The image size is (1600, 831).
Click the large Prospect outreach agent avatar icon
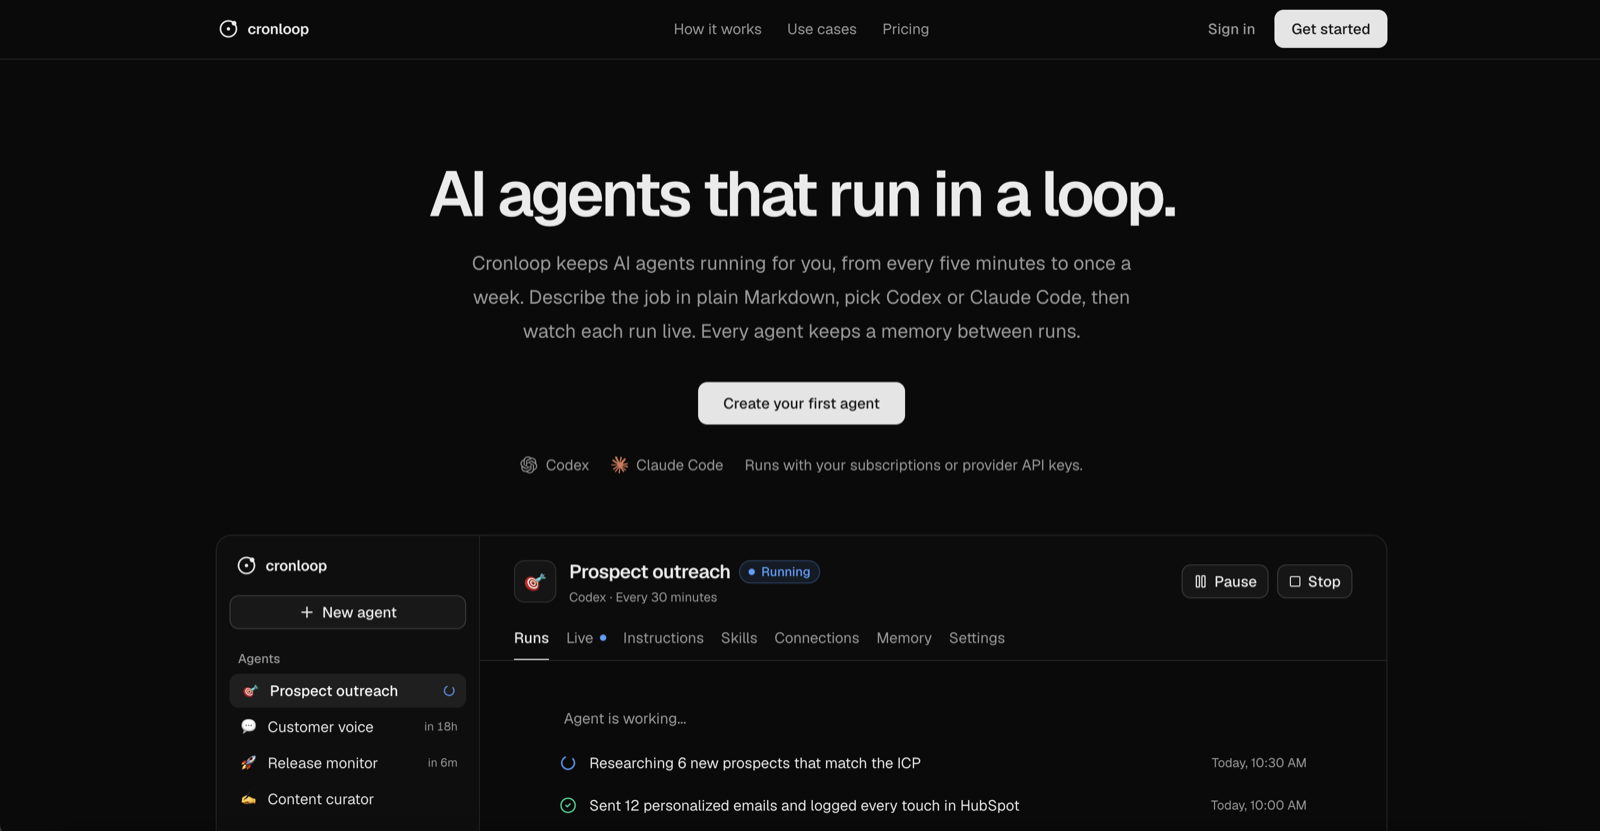tap(535, 581)
